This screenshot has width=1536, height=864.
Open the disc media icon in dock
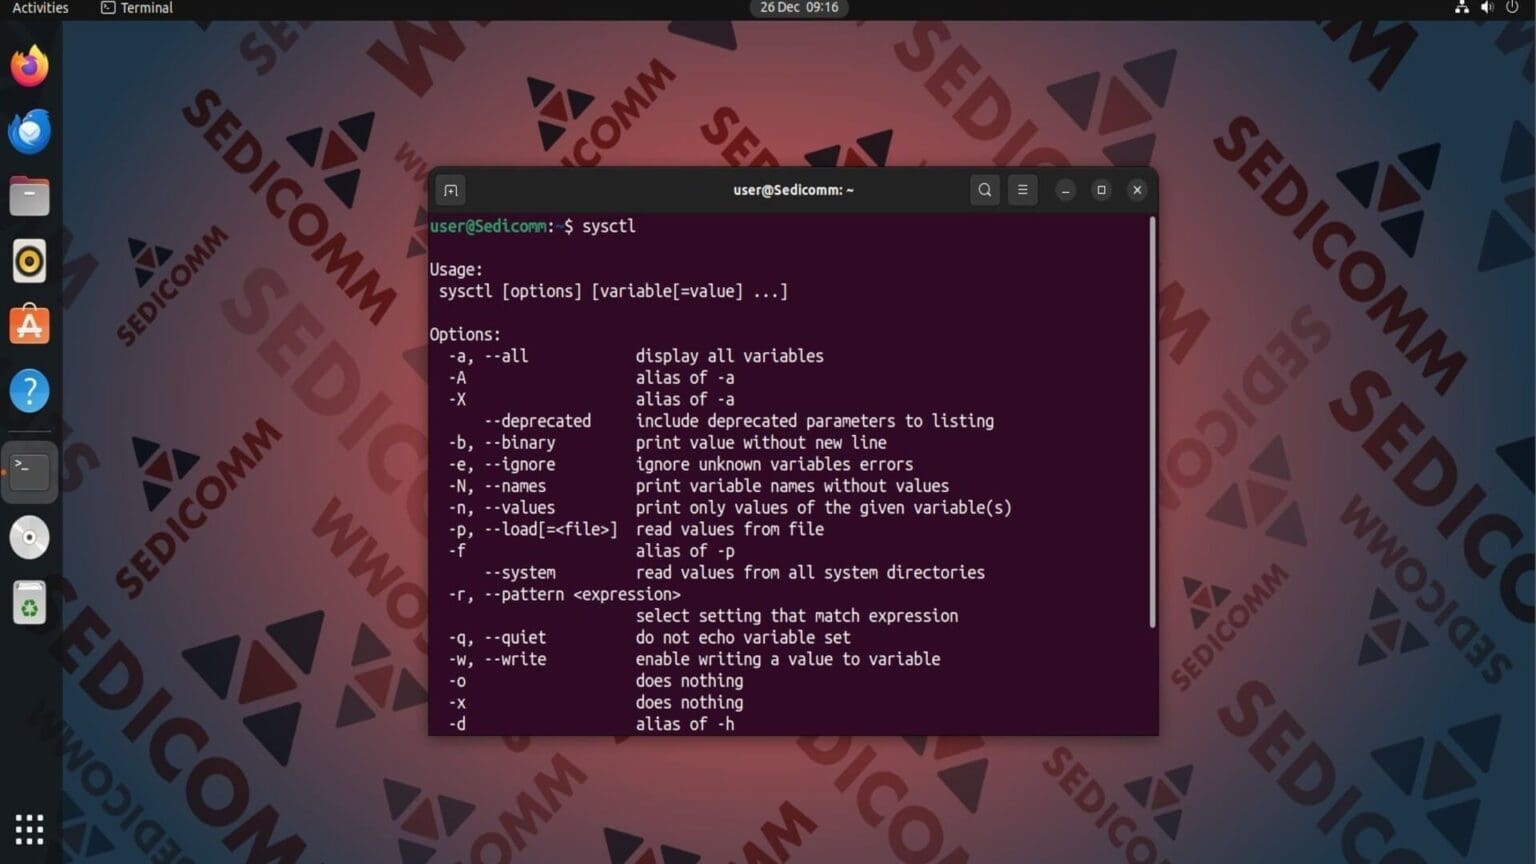[x=29, y=538]
